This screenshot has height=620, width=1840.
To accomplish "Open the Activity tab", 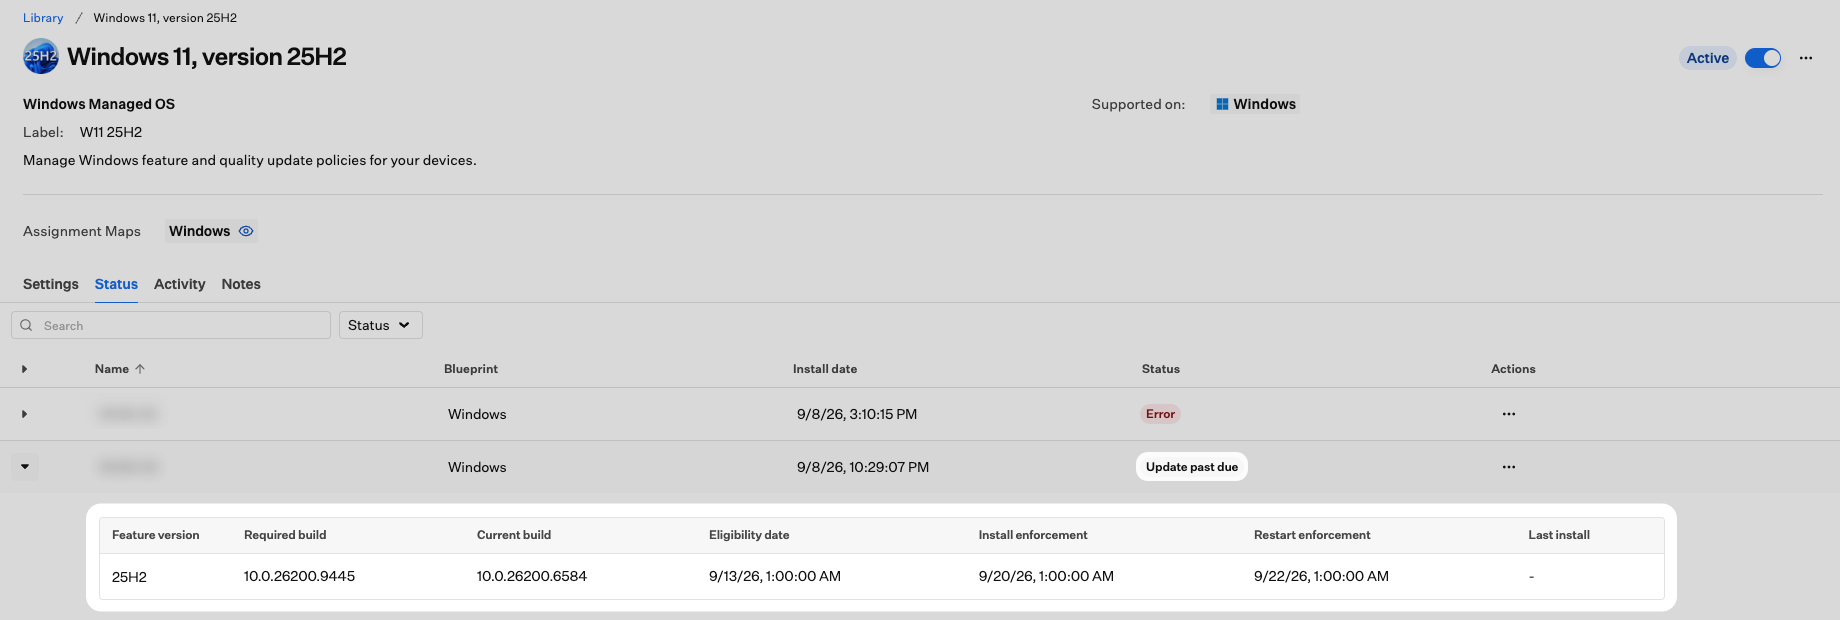I will pyautogui.click(x=180, y=284).
